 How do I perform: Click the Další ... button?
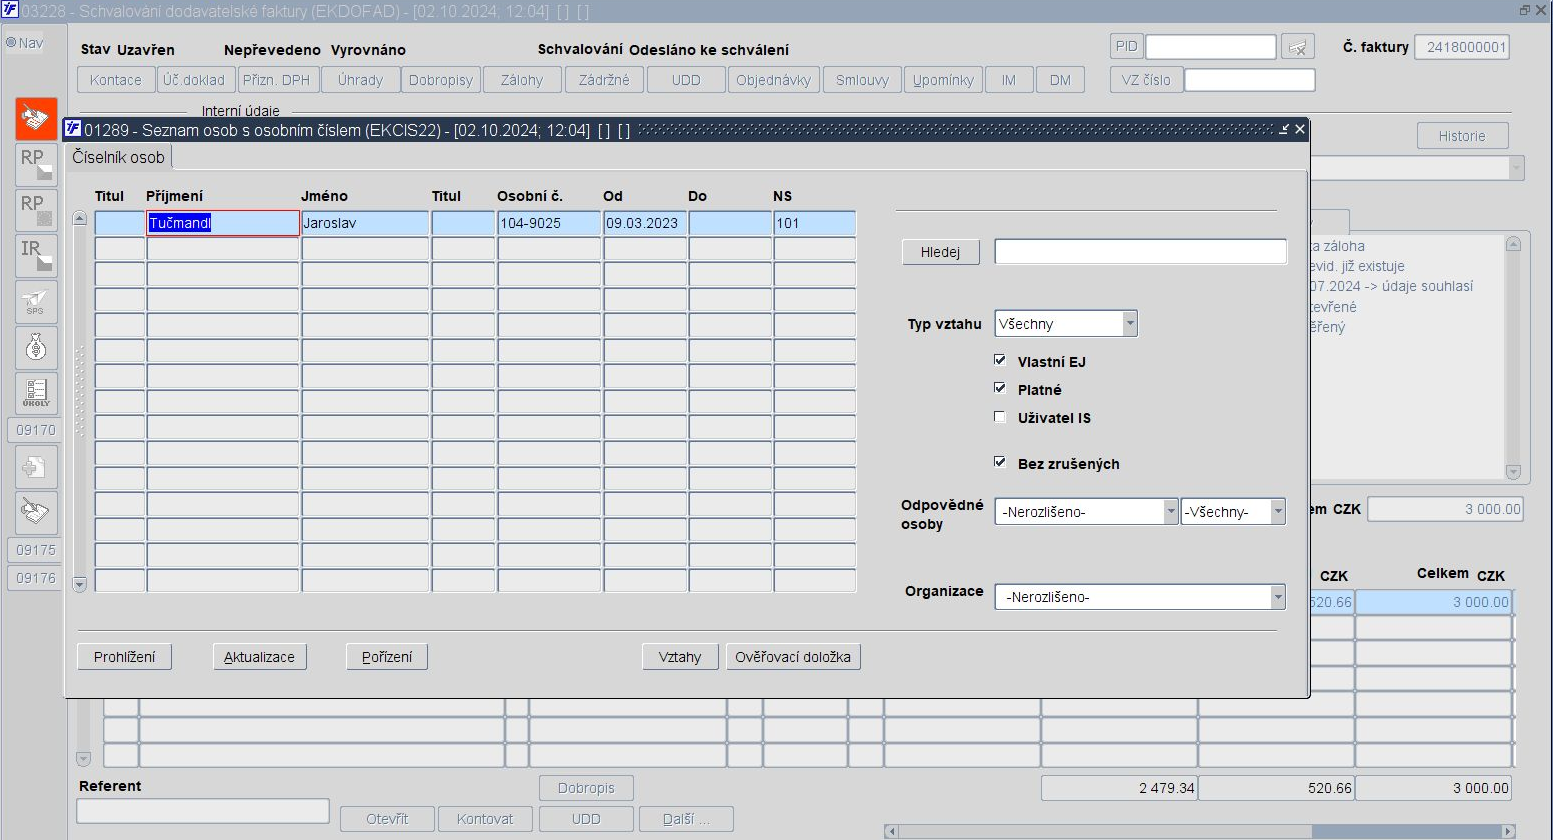[x=686, y=819]
